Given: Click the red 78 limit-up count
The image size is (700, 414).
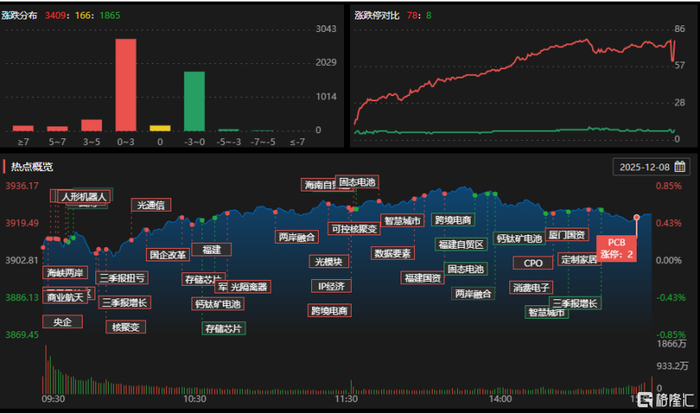Looking at the screenshot, I should [412, 15].
